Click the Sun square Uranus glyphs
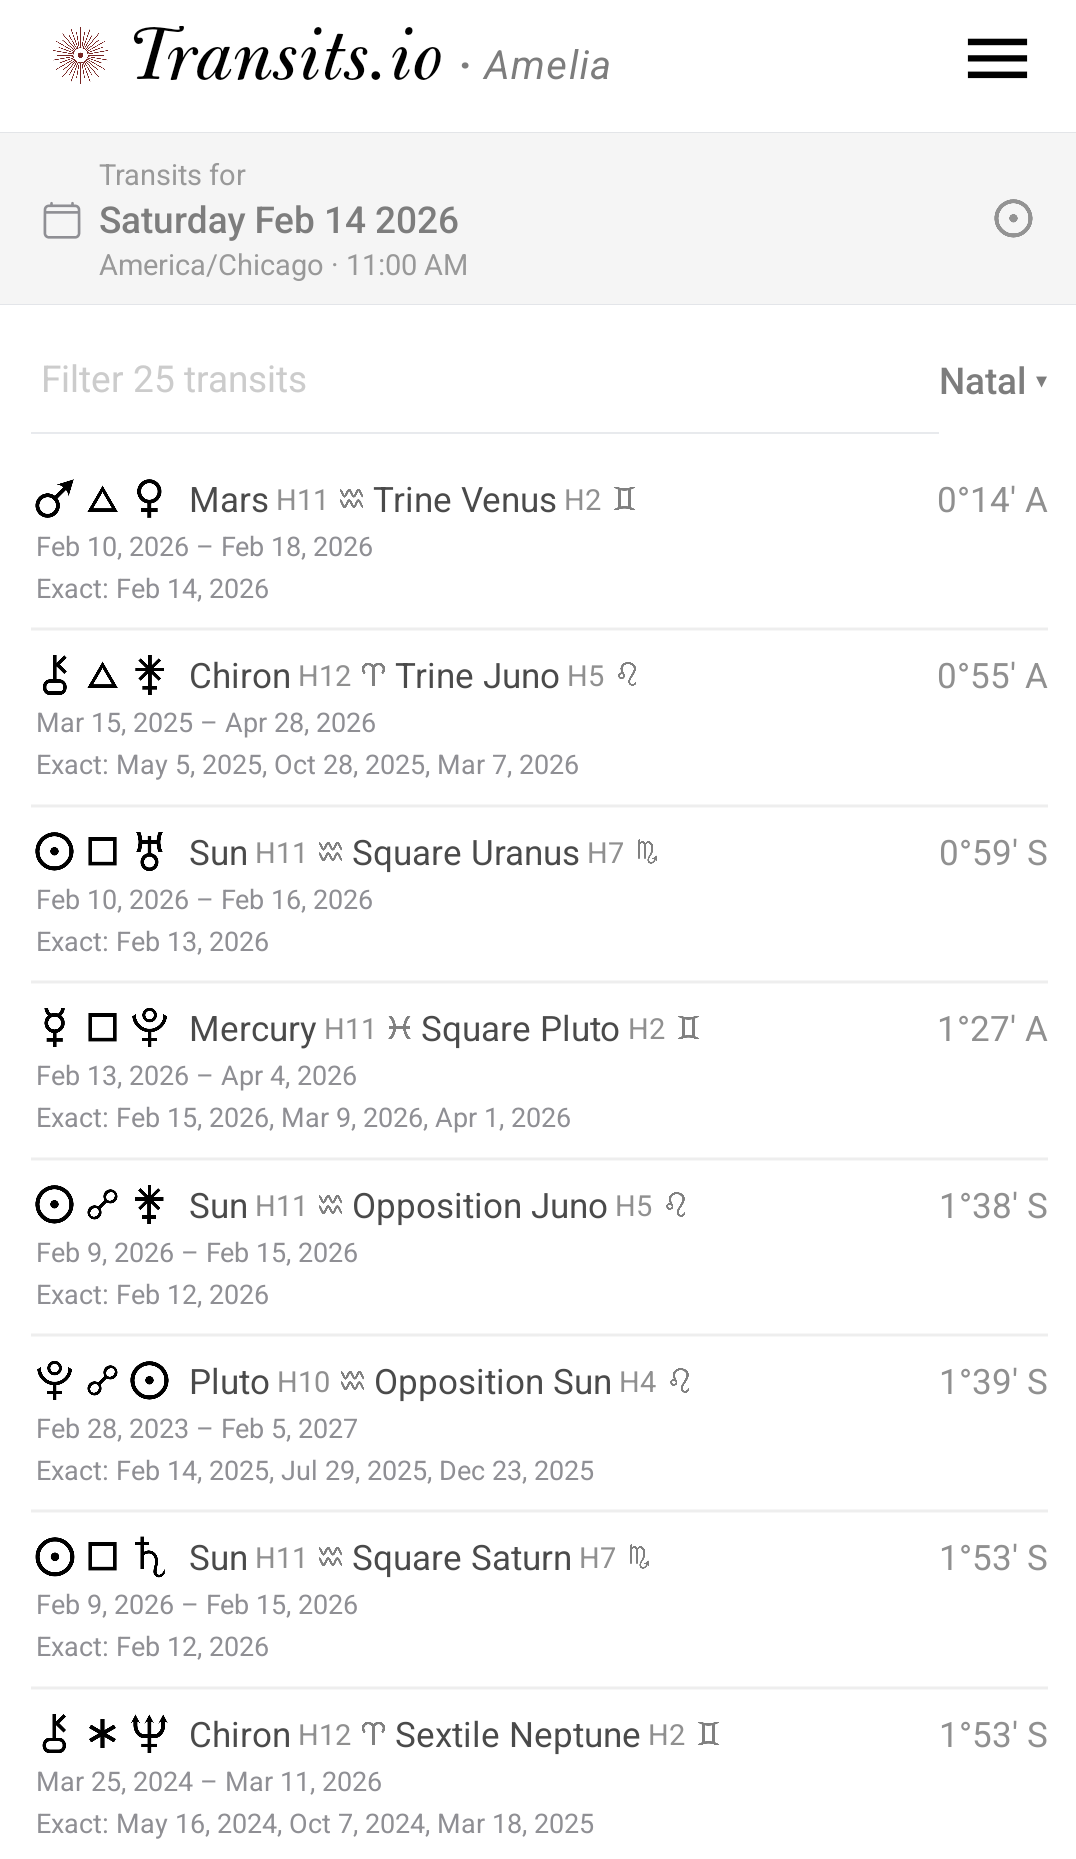The width and height of the screenshot is (1076, 1859). tap(101, 853)
